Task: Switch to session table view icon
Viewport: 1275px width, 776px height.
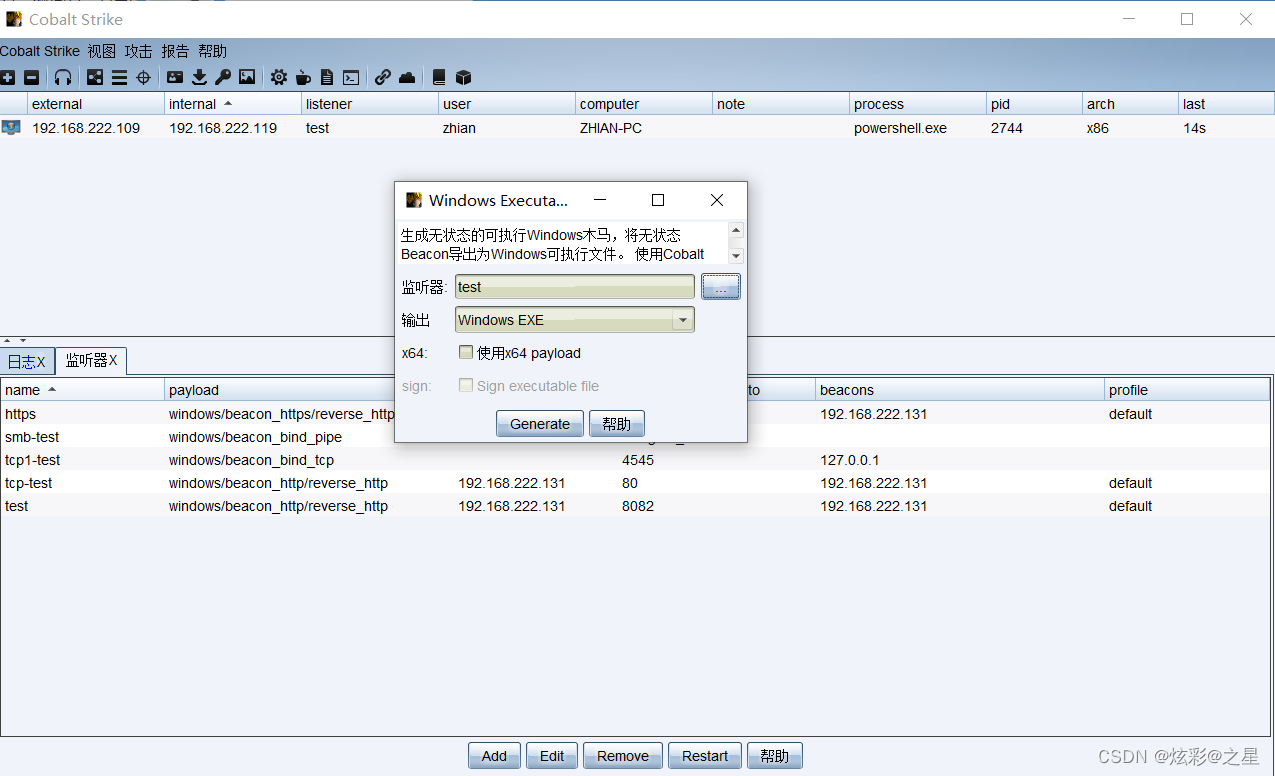Action: pyautogui.click(x=119, y=77)
